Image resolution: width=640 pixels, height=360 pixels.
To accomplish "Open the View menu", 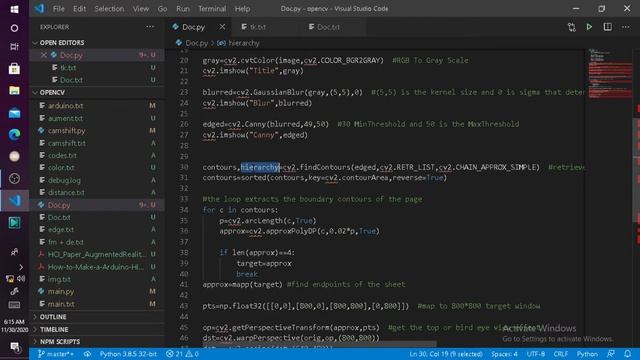I will pyautogui.click(x=141, y=9).
